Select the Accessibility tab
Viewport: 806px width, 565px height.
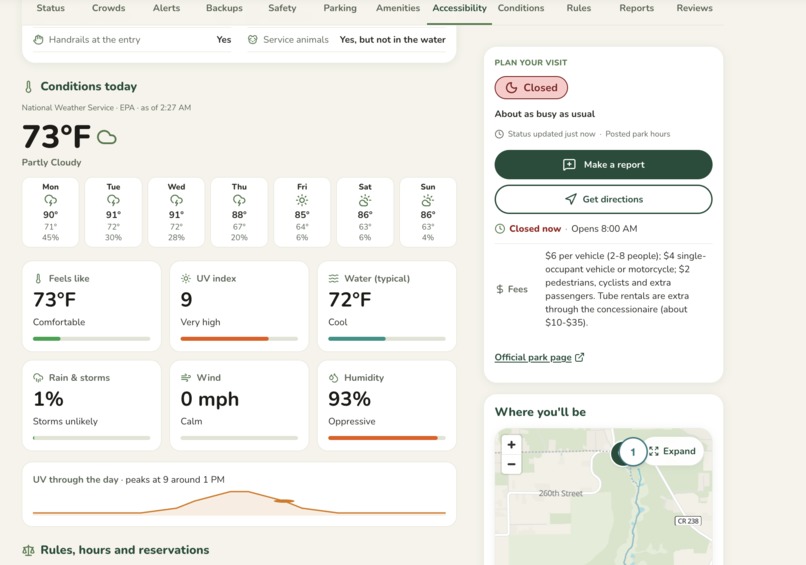460,8
